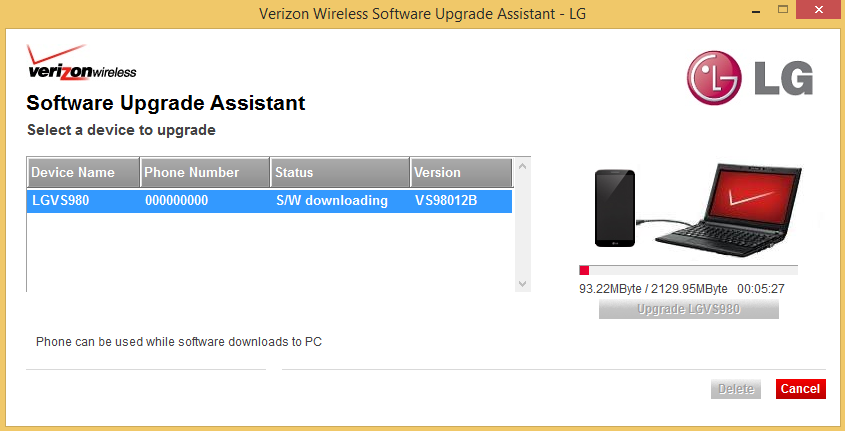
Task: Select the LGVS980 device row
Action: pyautogui.click(x=61, y=201)
